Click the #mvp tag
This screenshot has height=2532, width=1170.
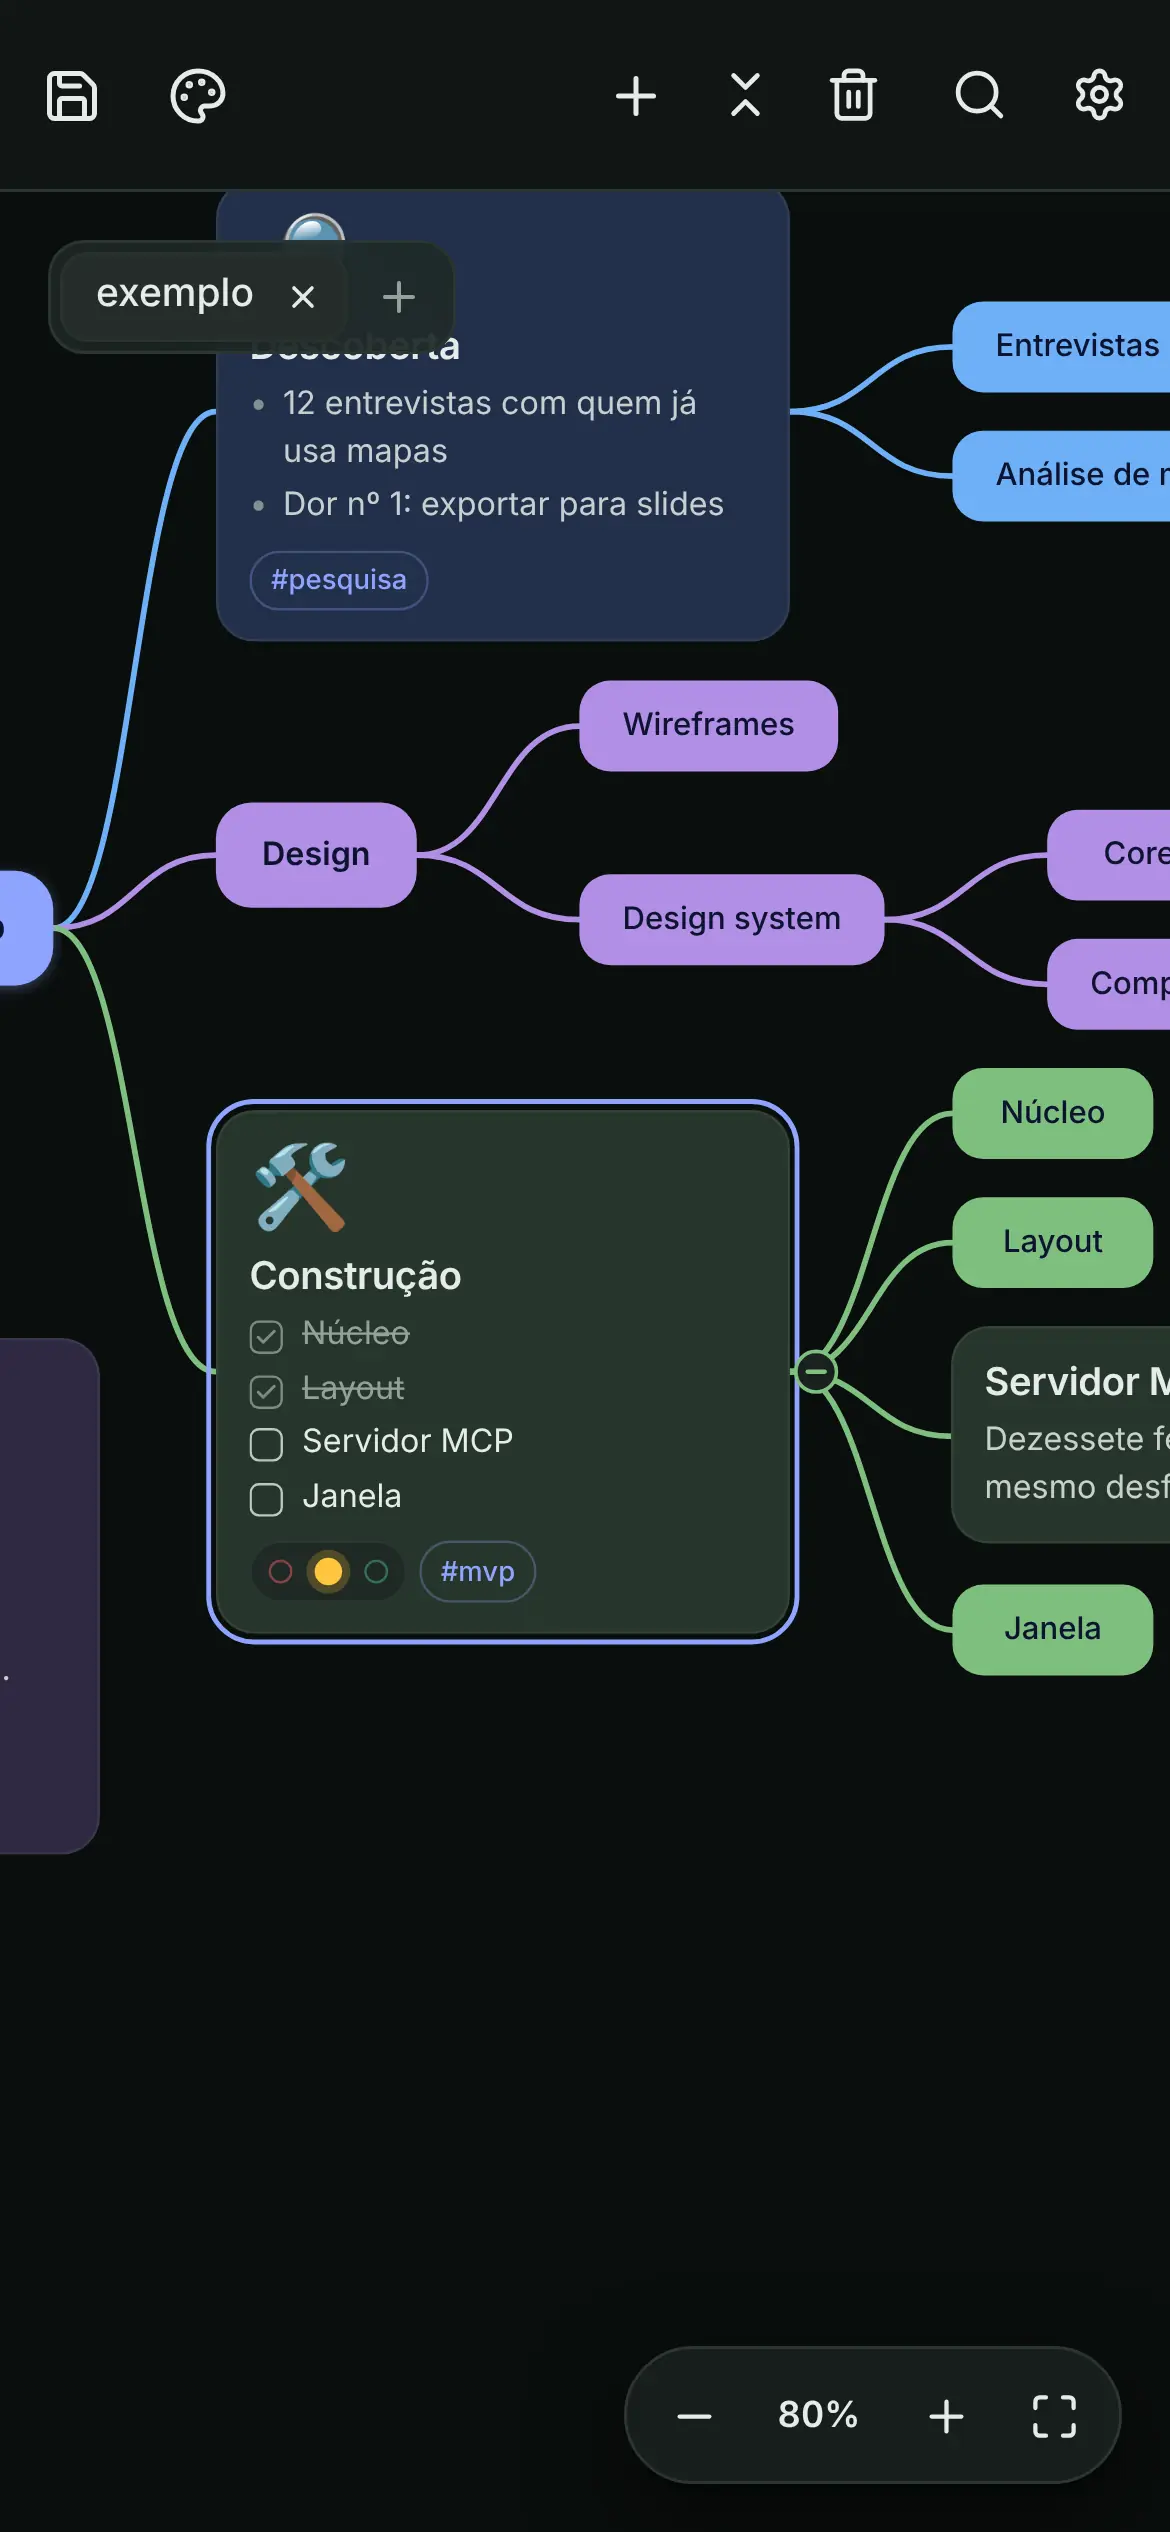coord(477,1571)
